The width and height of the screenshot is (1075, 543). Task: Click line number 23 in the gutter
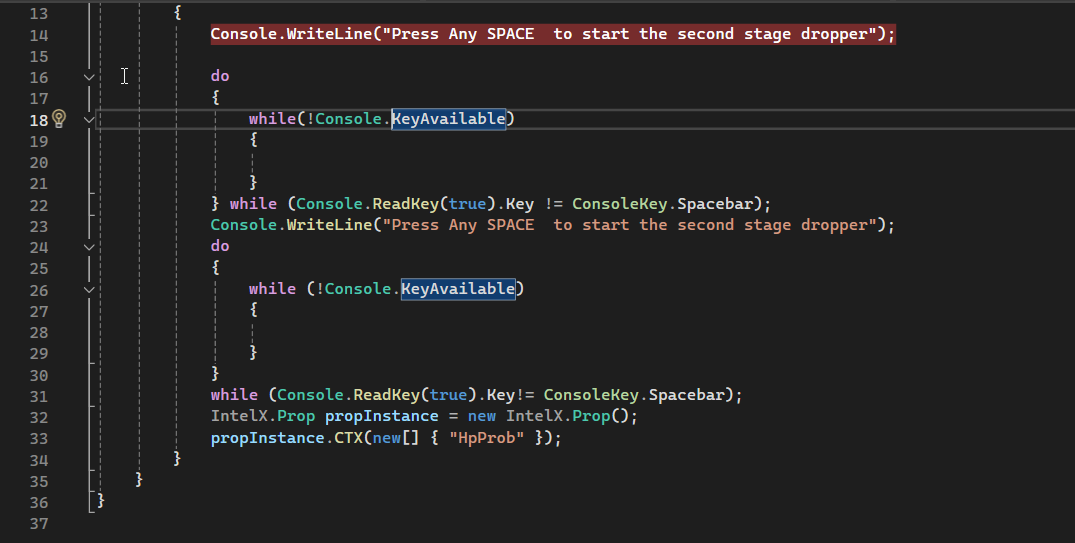pyautogui.click(x=39, y=226)
